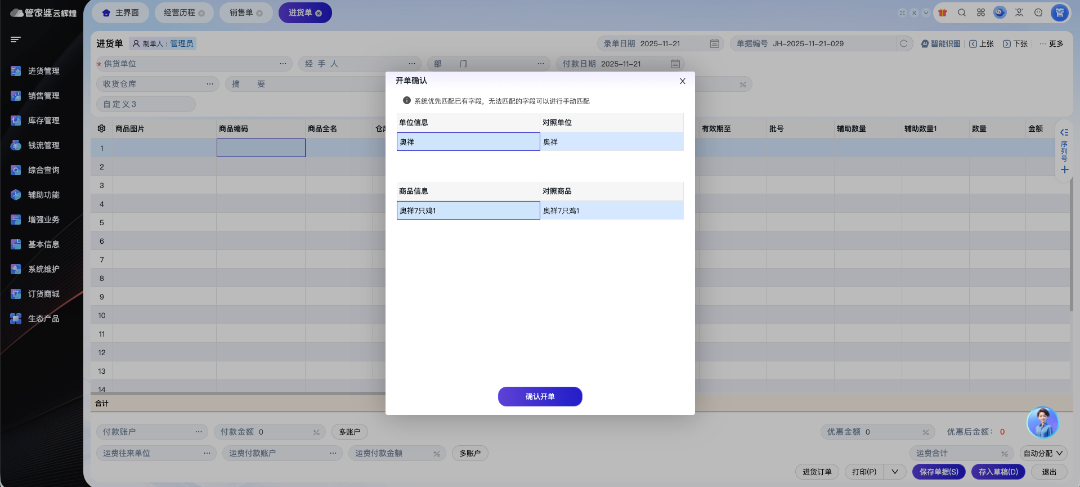The image size is (1080, 487).
Task: Click the AI assistant avatar
Action: [1042, 422]
